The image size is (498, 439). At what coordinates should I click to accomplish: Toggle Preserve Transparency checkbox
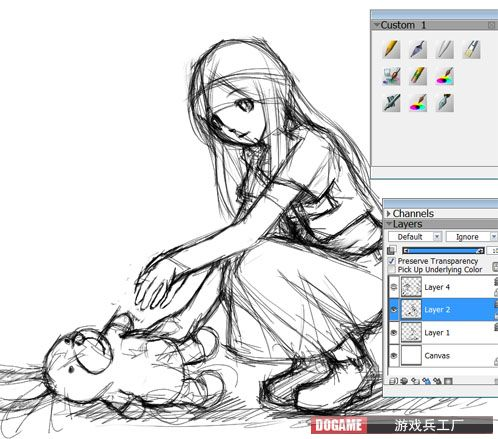pos(392,261)
